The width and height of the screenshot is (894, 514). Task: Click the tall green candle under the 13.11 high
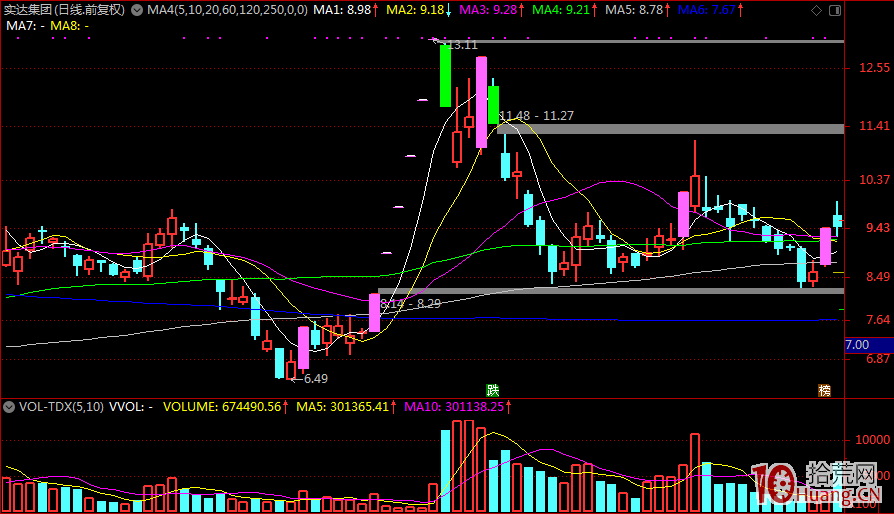coord(445,76)
